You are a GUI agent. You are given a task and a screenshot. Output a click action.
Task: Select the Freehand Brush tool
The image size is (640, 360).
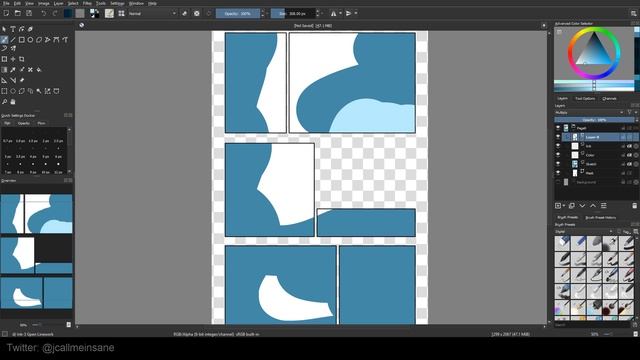tap(4, 40)
